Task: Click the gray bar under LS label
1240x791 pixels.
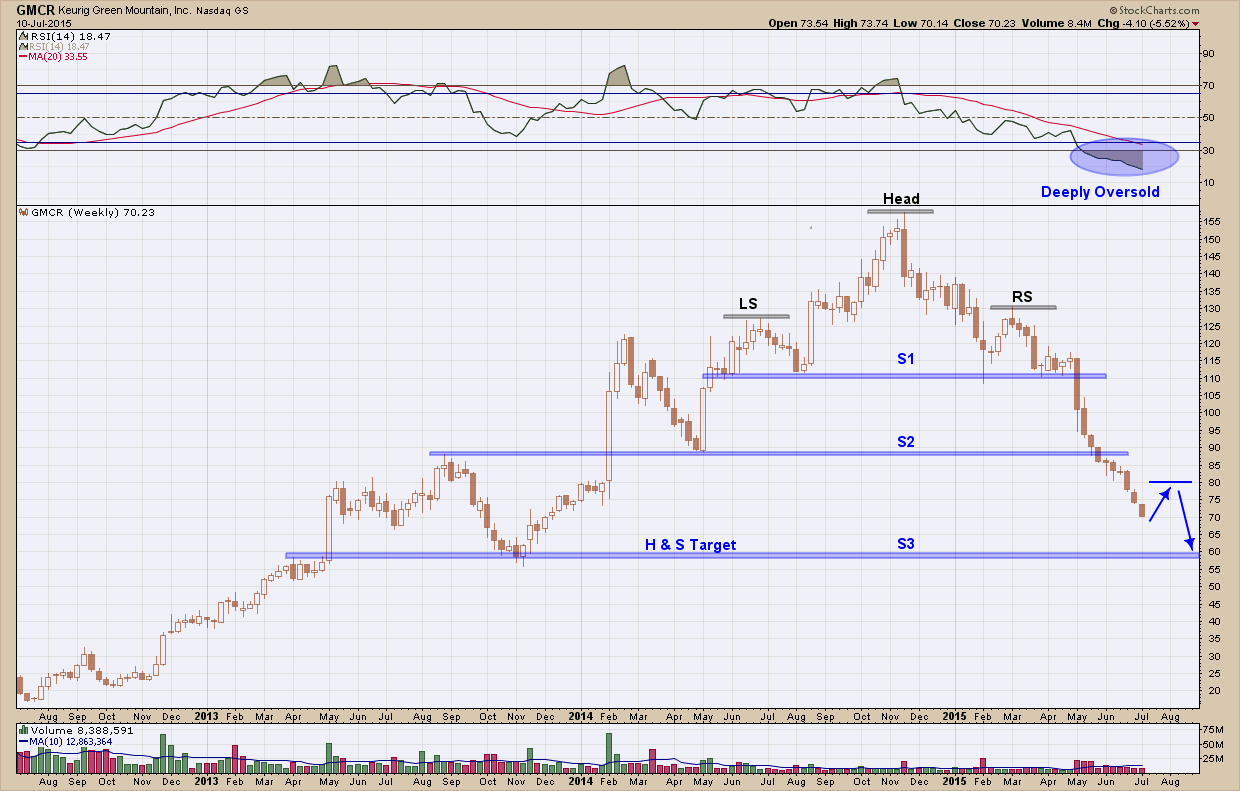Action: [756, 316]
